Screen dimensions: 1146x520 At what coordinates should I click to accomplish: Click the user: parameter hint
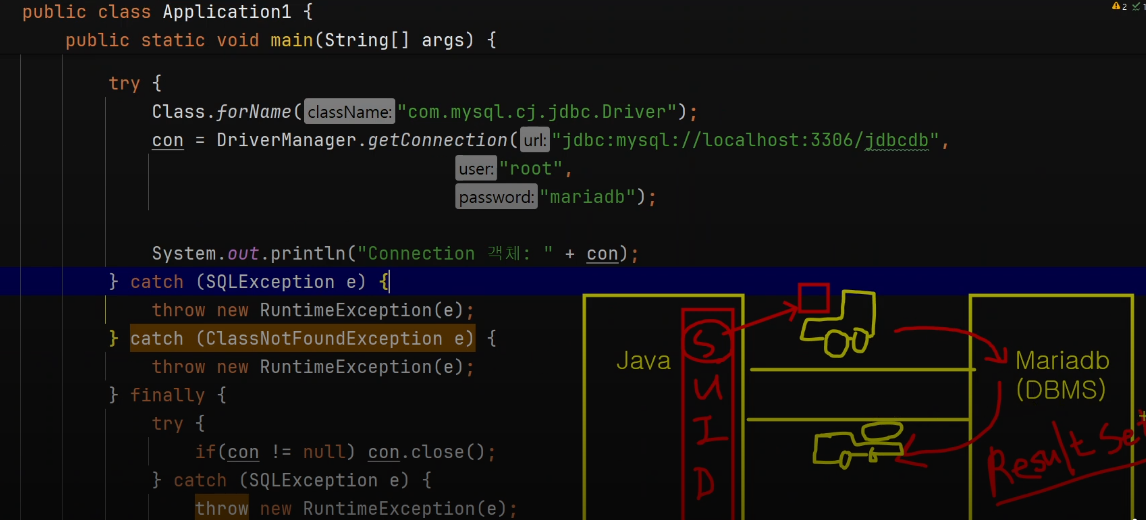point(477,169)
